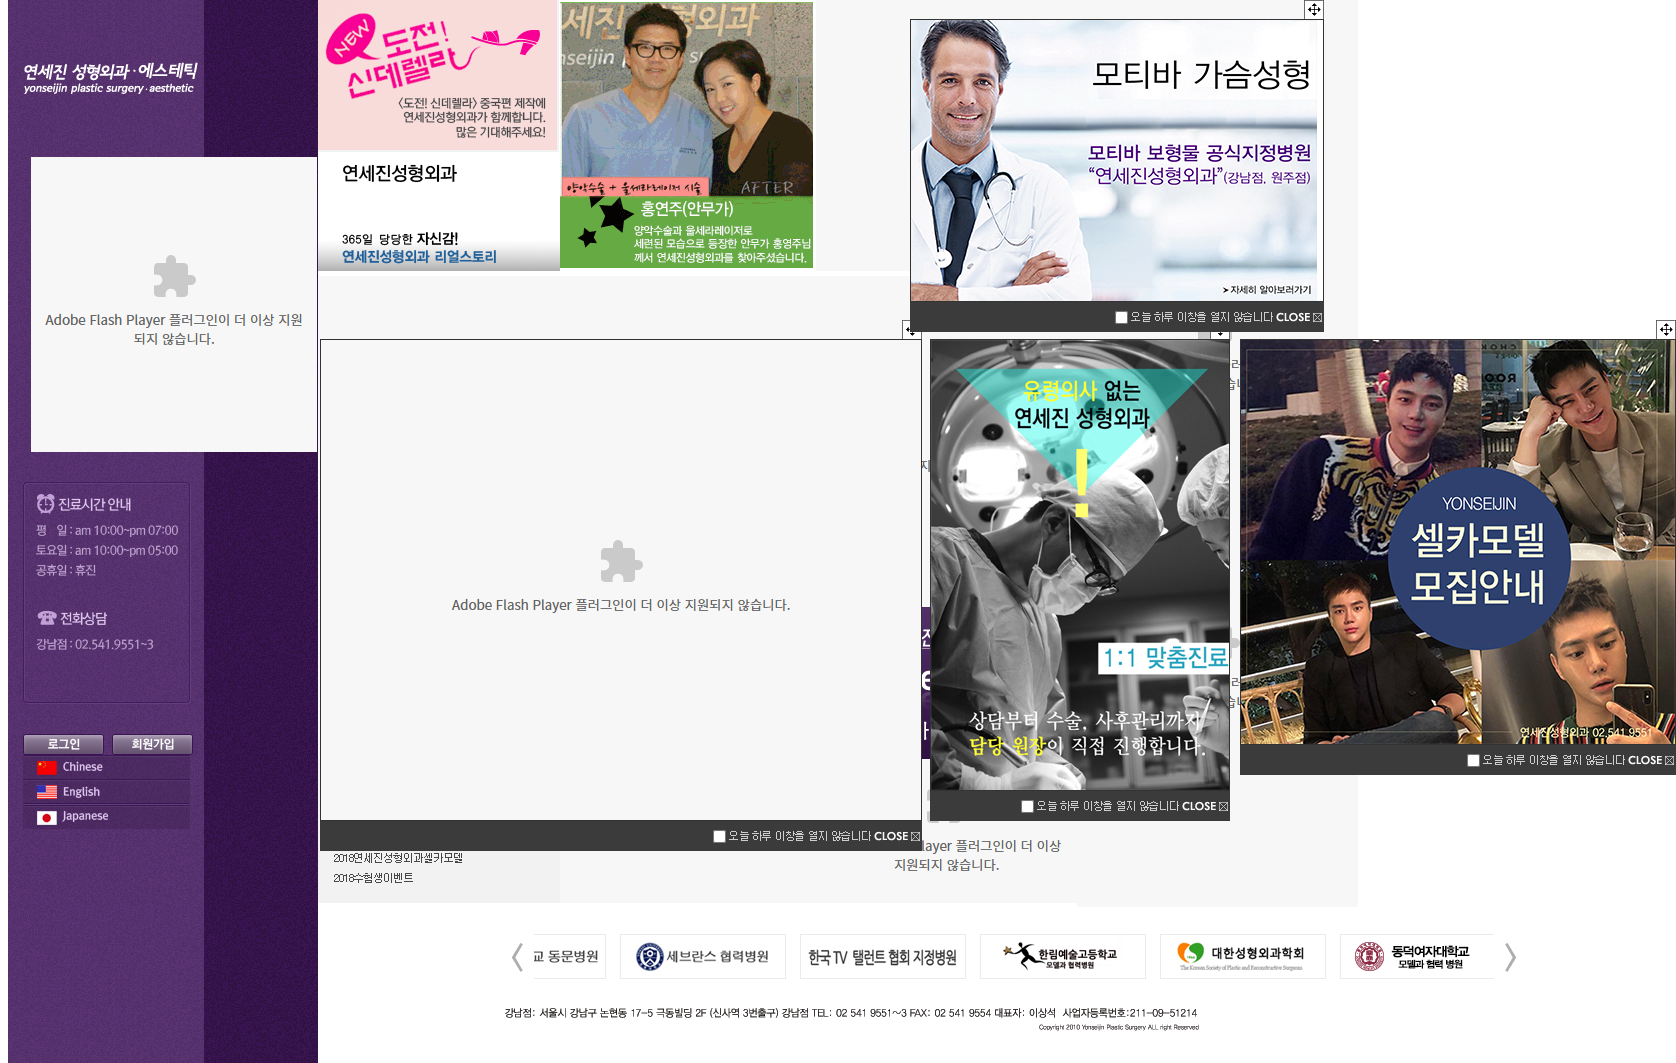Click CLOSE text on the surgery-photo popup
Screen dimensions: 1676x1063
tap(1199, 806)
